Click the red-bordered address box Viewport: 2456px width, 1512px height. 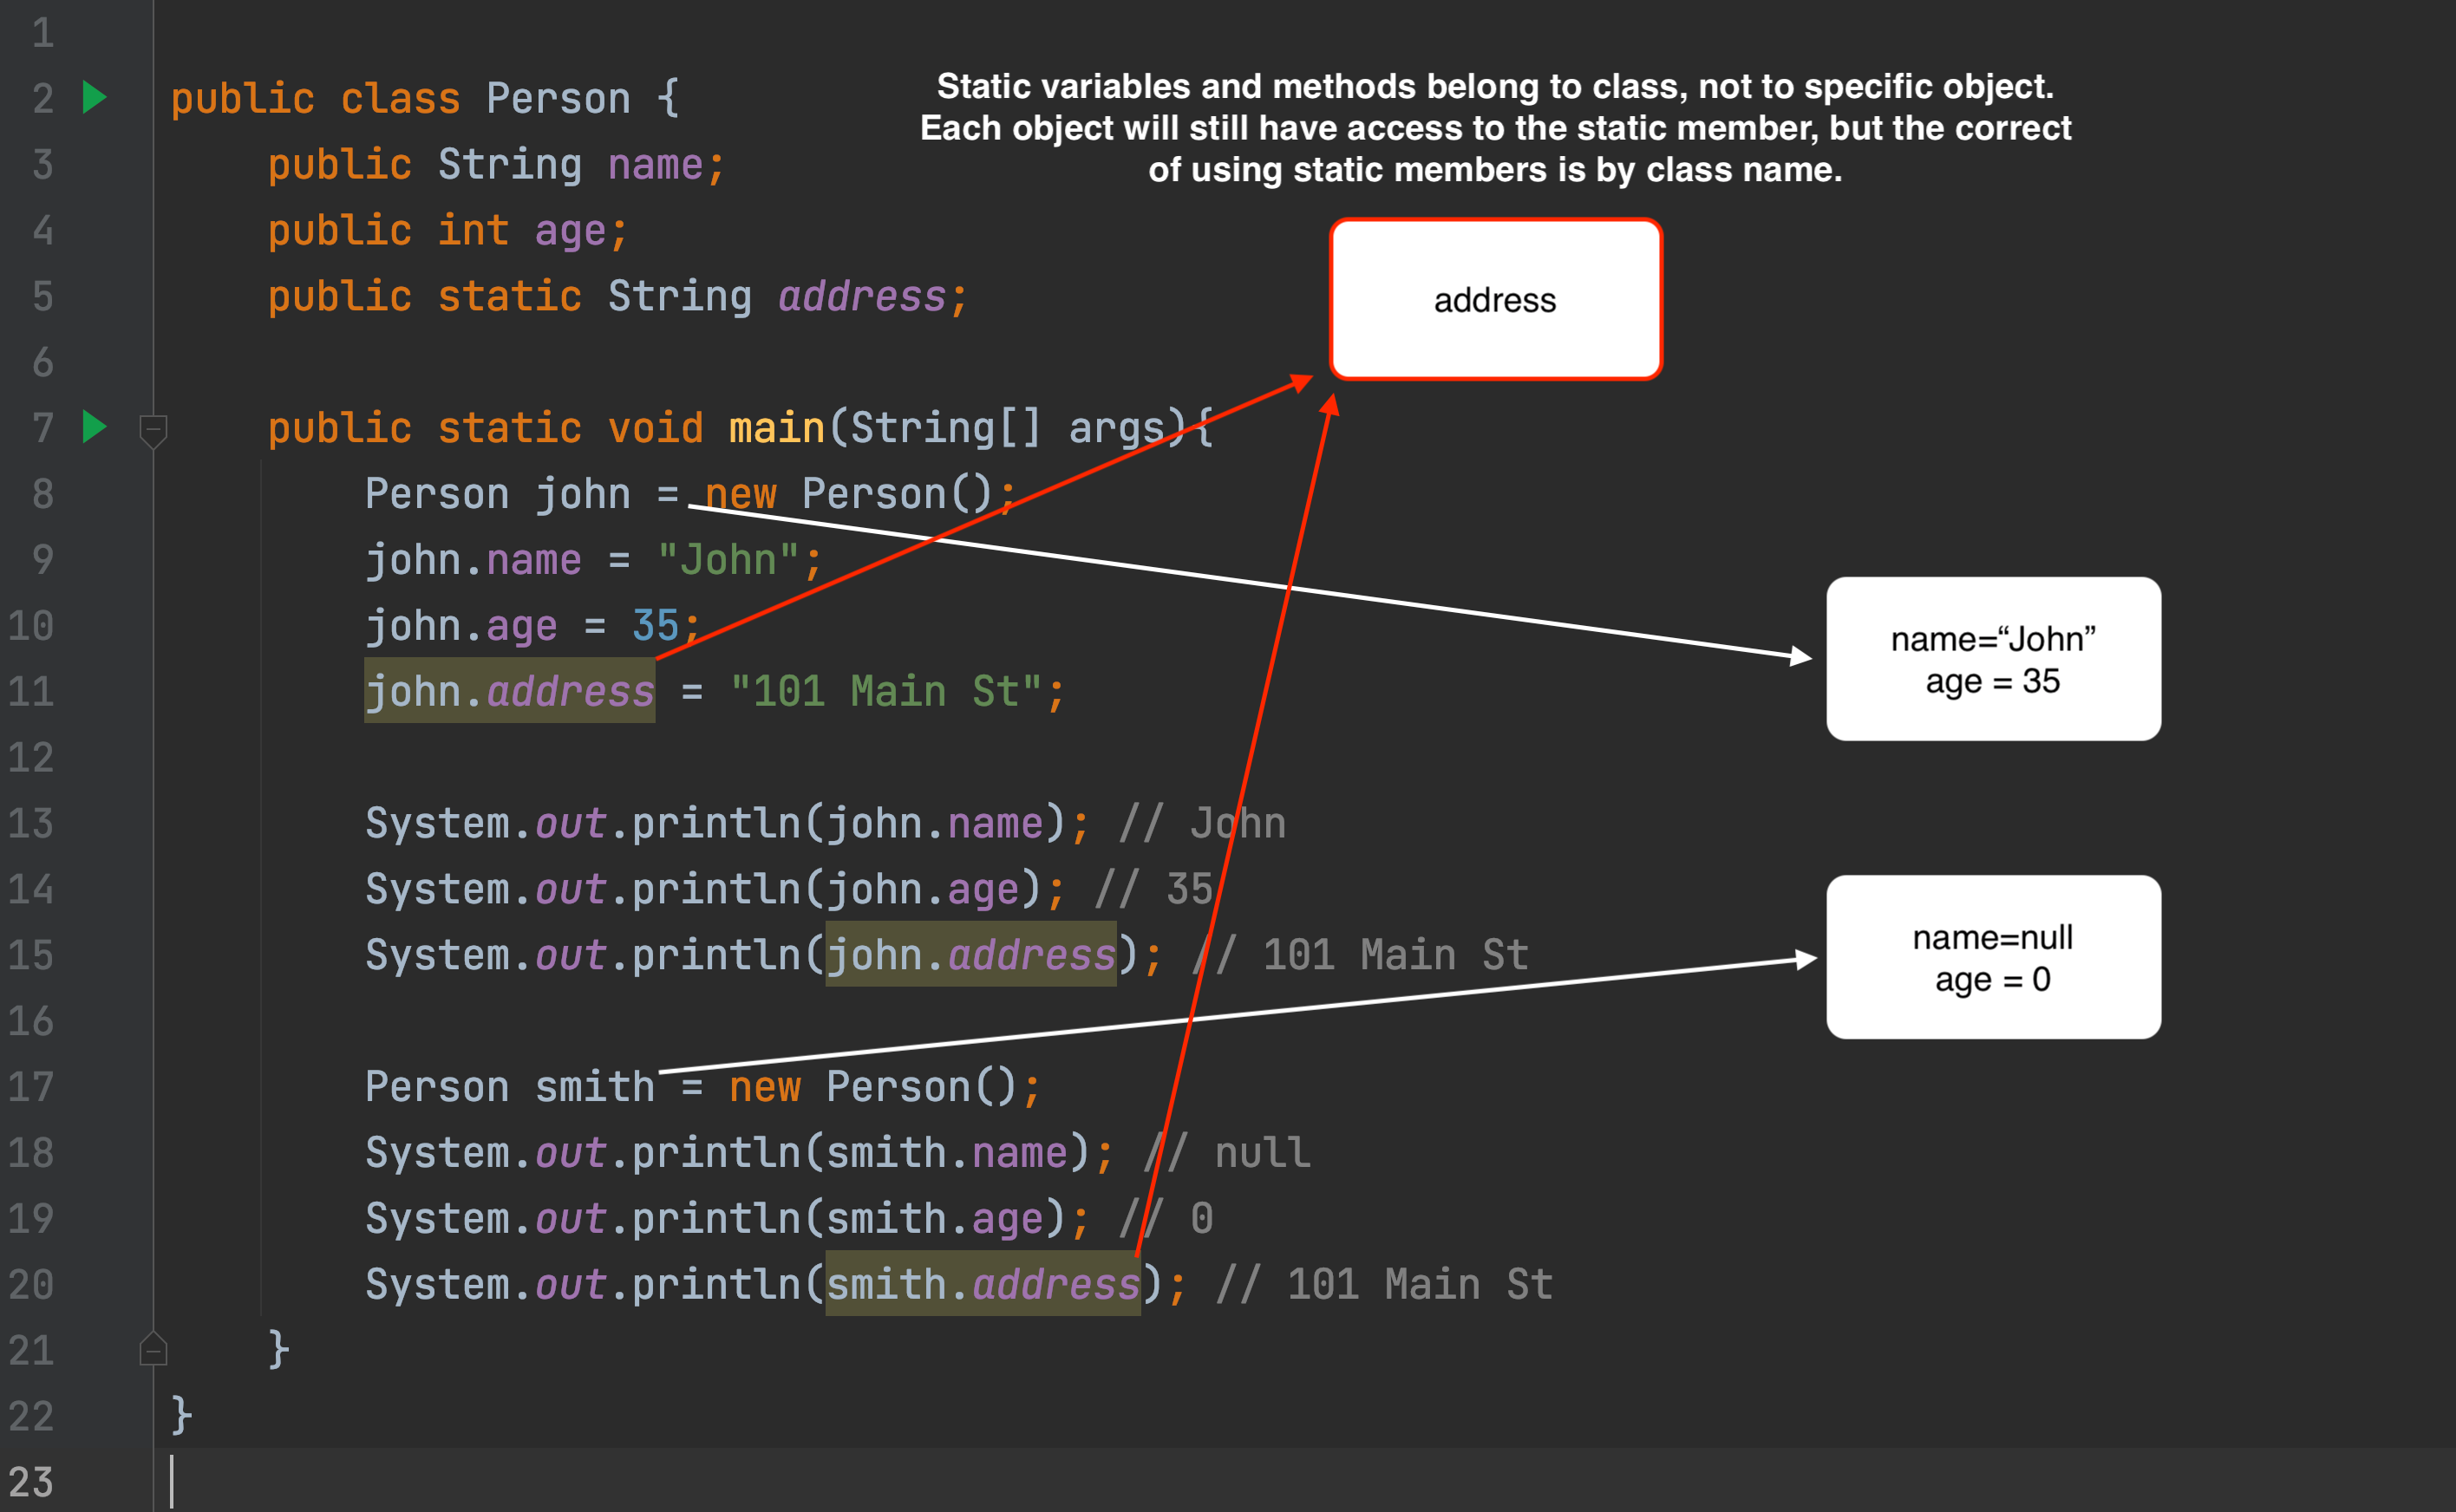[x=1495, y=300]
